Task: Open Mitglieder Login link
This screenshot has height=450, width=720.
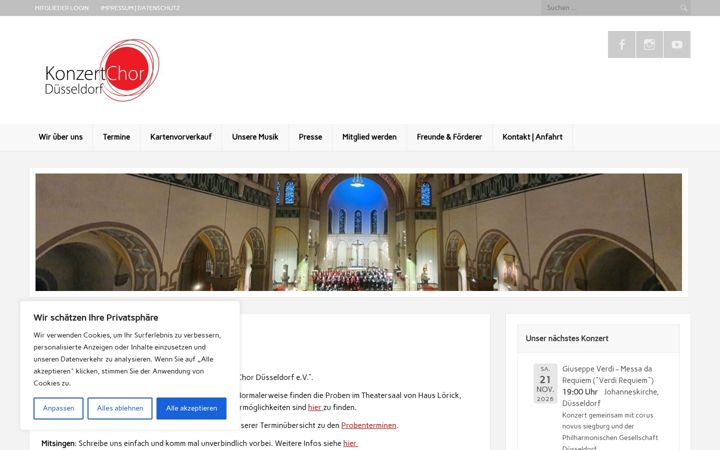Action: click(62, 8)
